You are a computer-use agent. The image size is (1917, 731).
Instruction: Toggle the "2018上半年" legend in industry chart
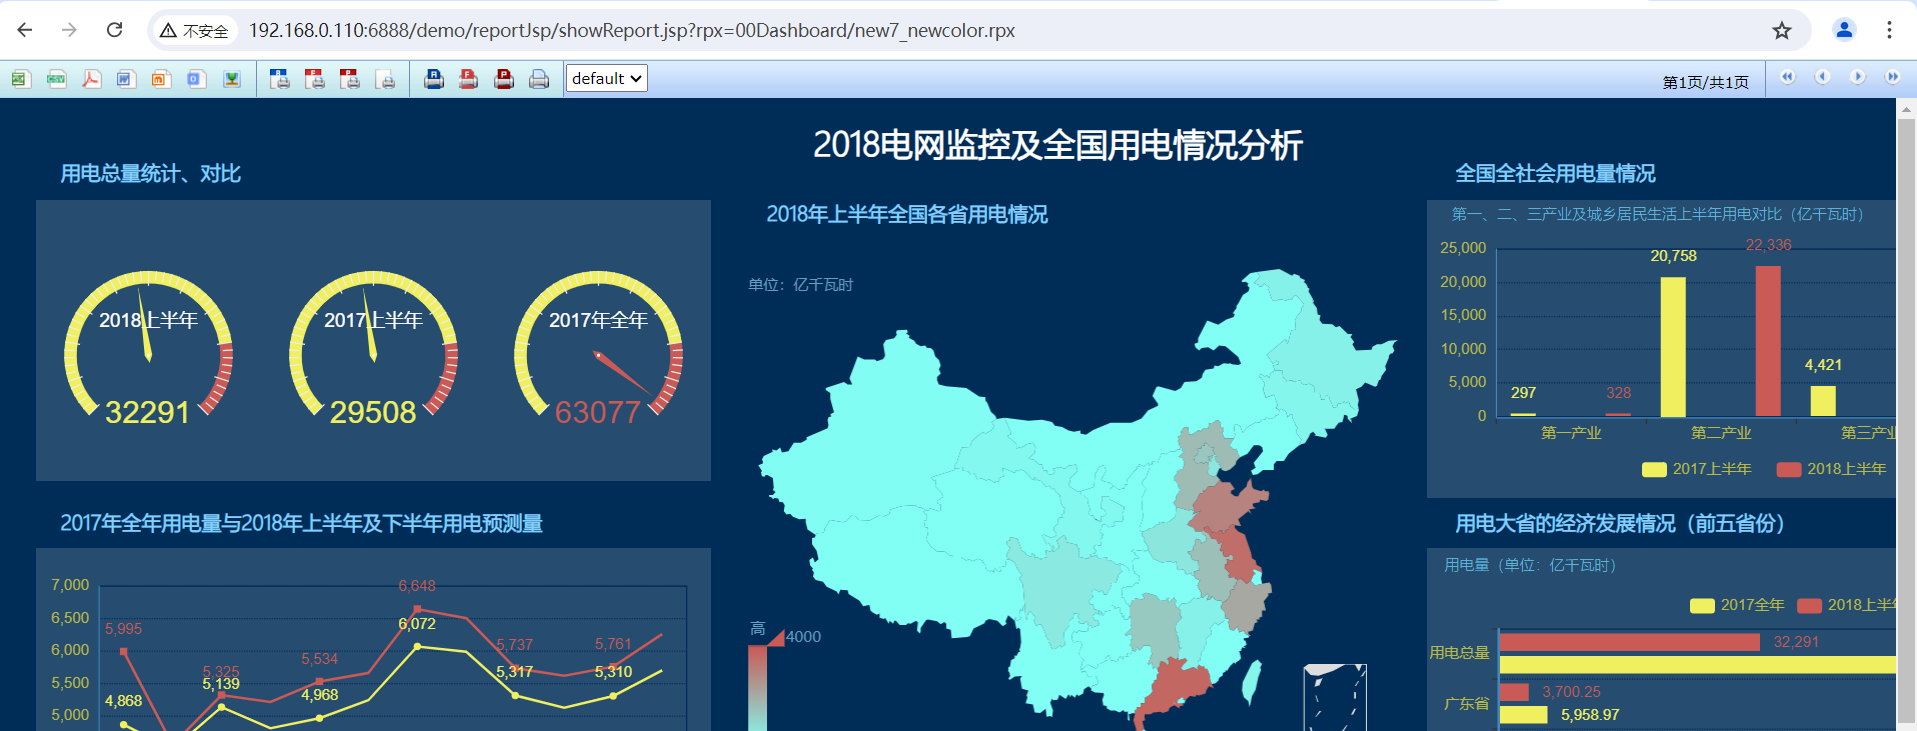pos(1832,469)
